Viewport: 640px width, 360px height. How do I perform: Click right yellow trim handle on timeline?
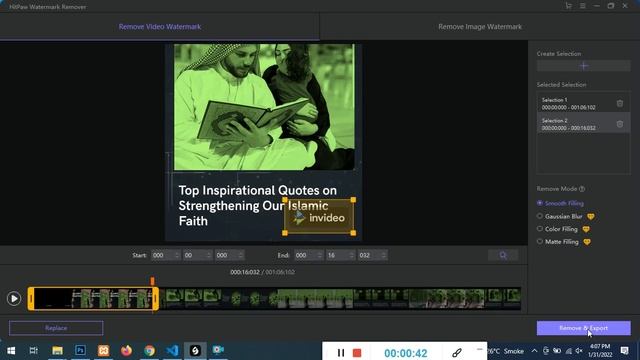pos(156,299)
